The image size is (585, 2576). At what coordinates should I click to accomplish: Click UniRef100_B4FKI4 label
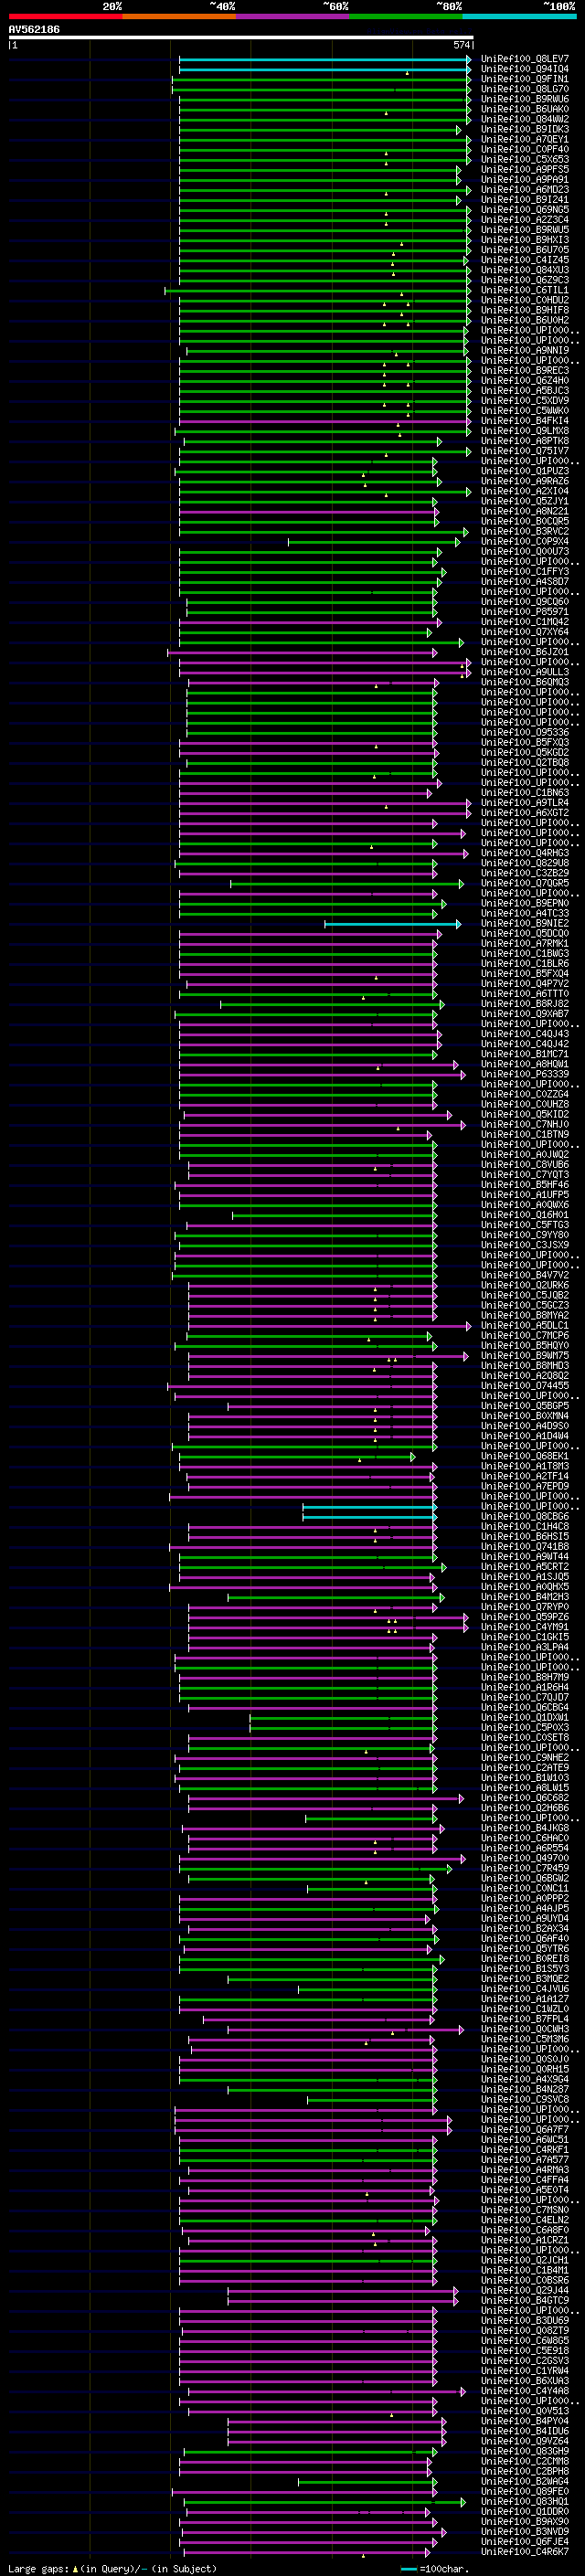point(525,421)
